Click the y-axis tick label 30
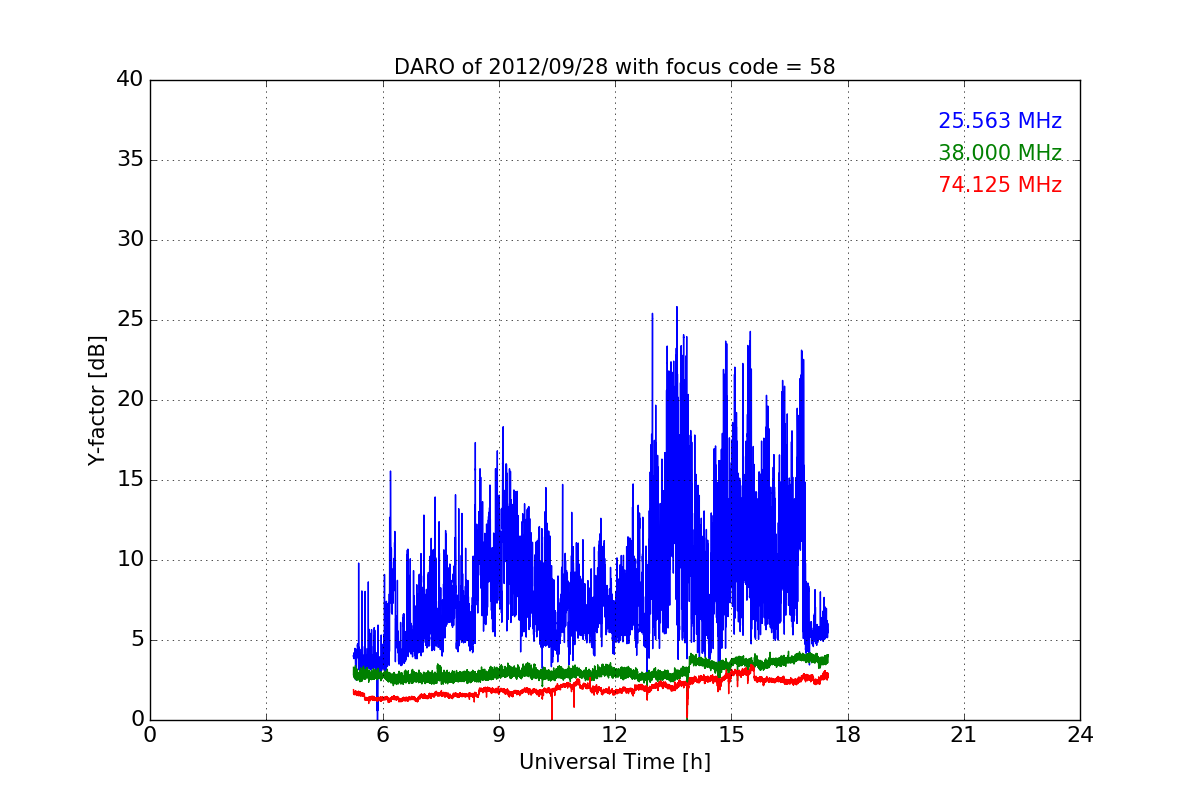 pyautogui.click(x=130, y=240)
